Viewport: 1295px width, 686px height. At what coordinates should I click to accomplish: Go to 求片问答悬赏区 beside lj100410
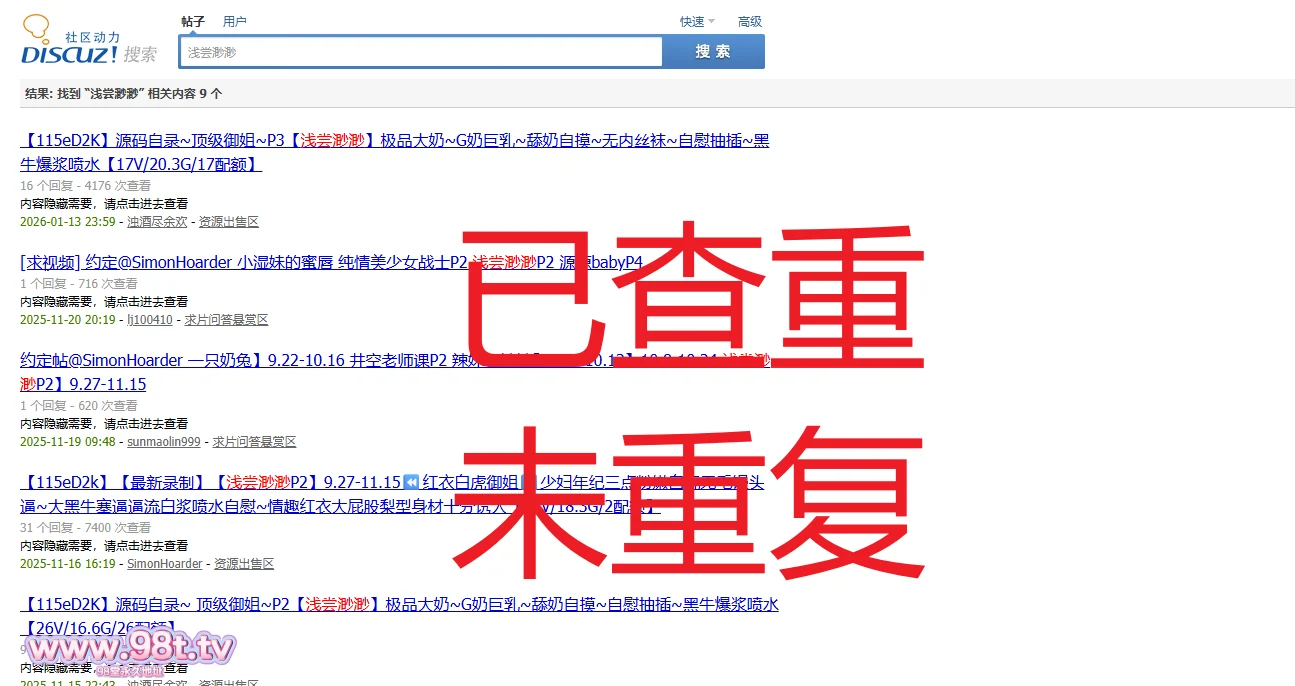tap(226, 320)
